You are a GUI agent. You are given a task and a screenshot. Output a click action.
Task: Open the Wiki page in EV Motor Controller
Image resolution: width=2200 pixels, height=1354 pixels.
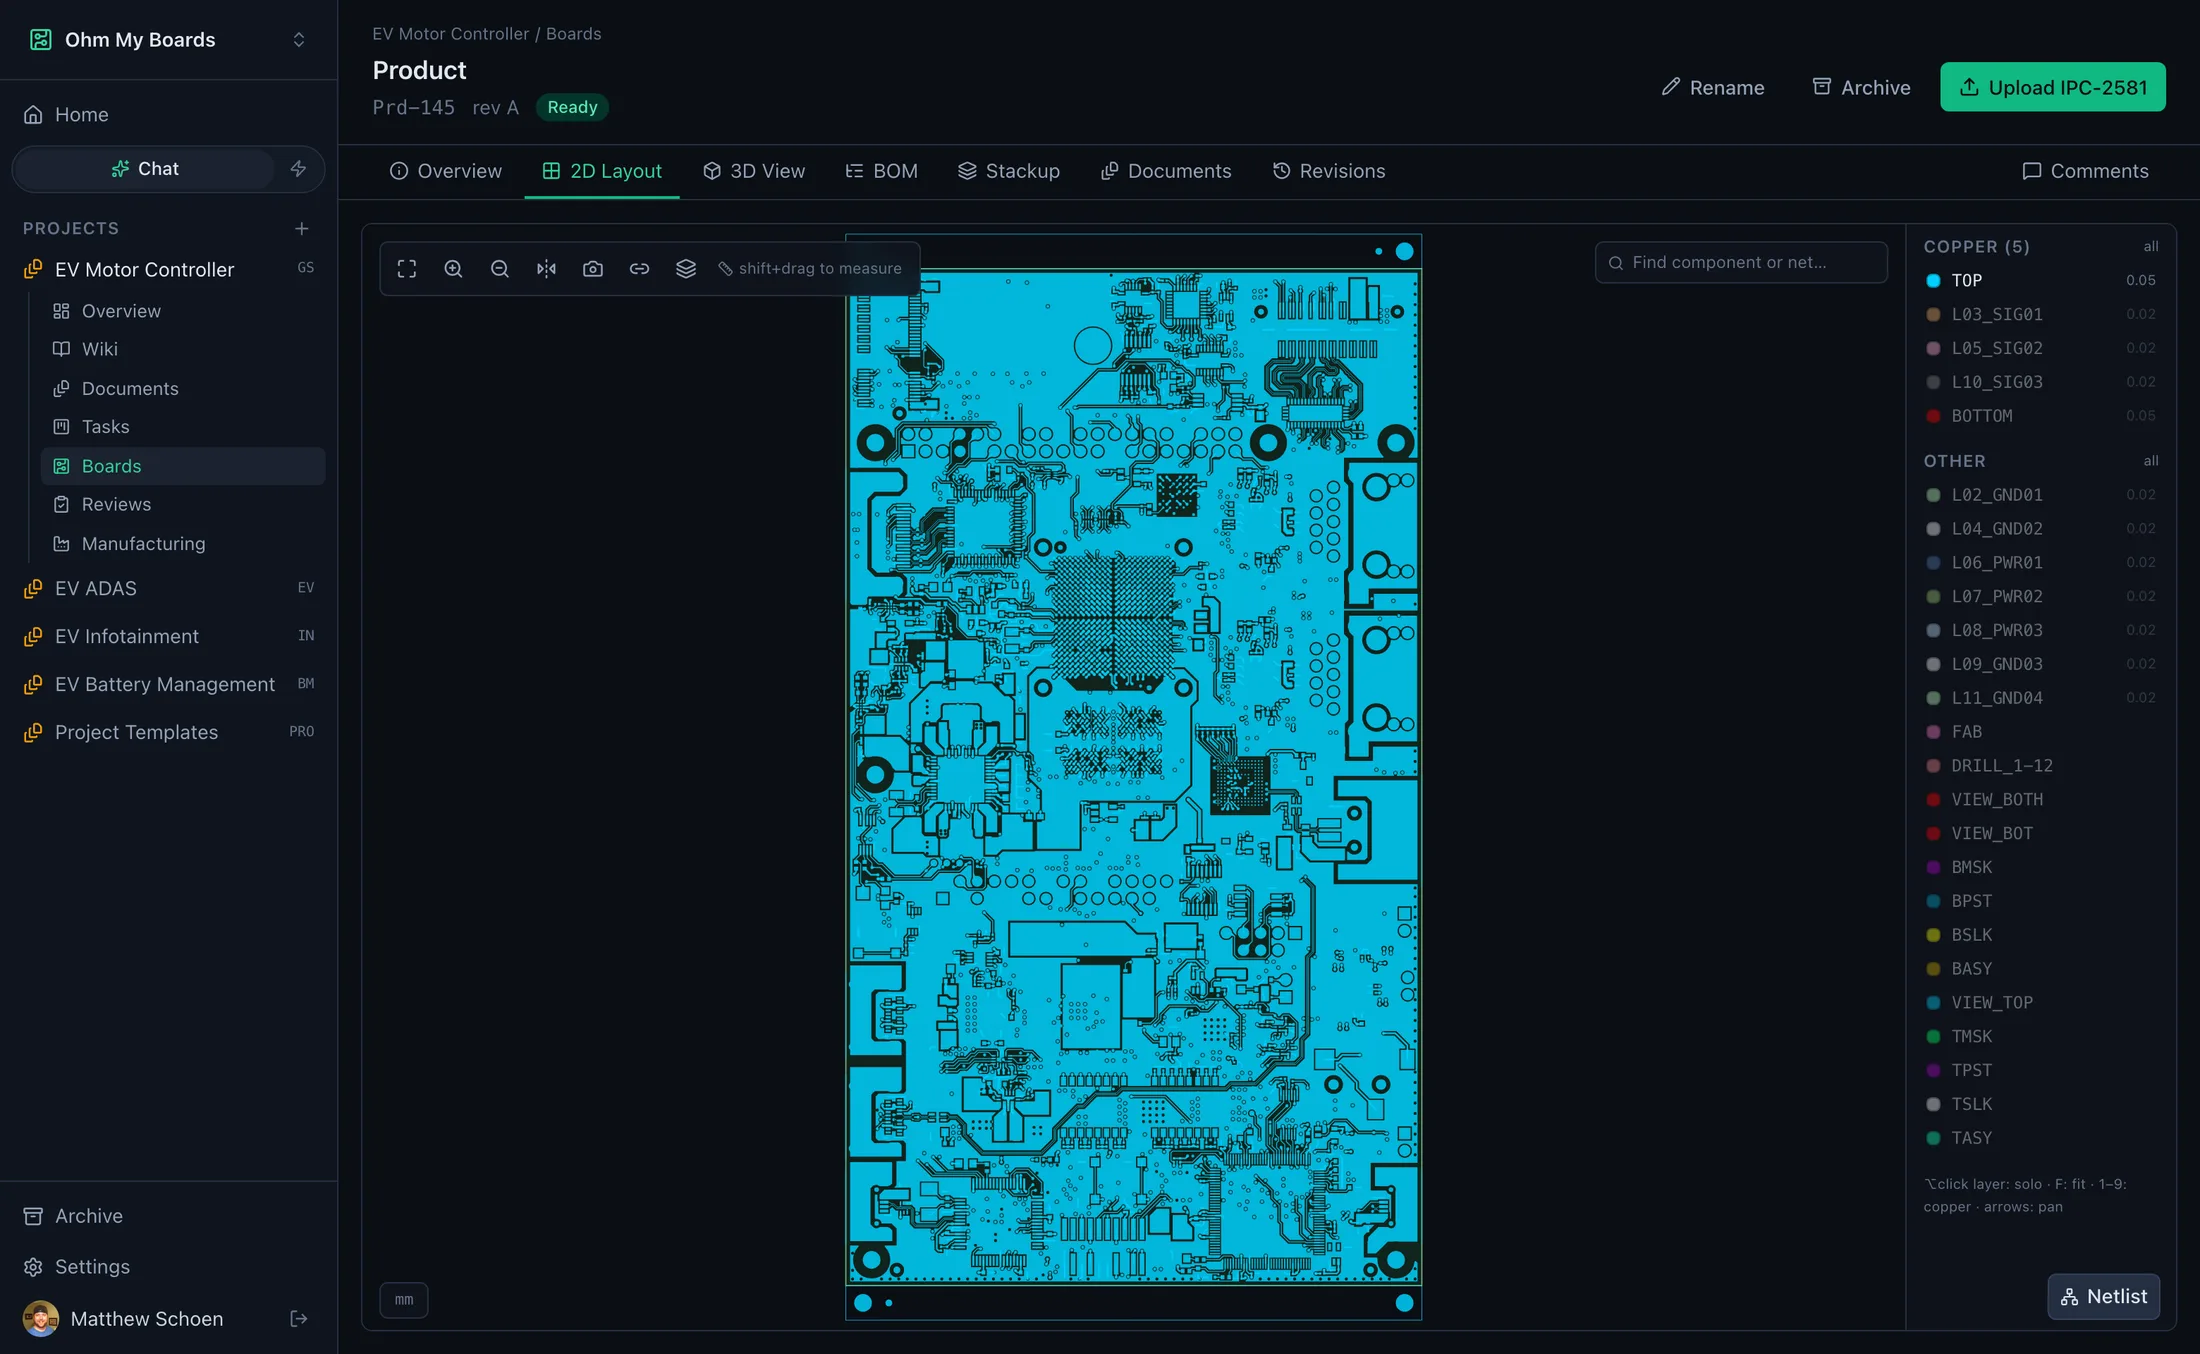pyautogui.click(x=183, y=349)
